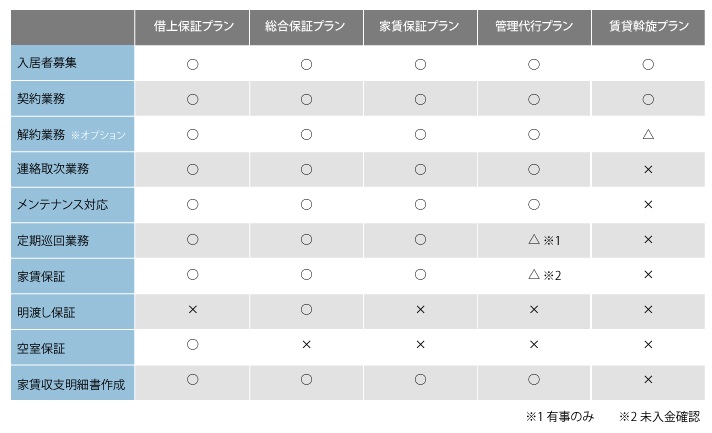Image resolution: width=712 pixels, height=433 pixels.
Task: Click the × for 家賃収支明細書作成 under 賃貸斡旋プラン
Action: coord(648,379)
